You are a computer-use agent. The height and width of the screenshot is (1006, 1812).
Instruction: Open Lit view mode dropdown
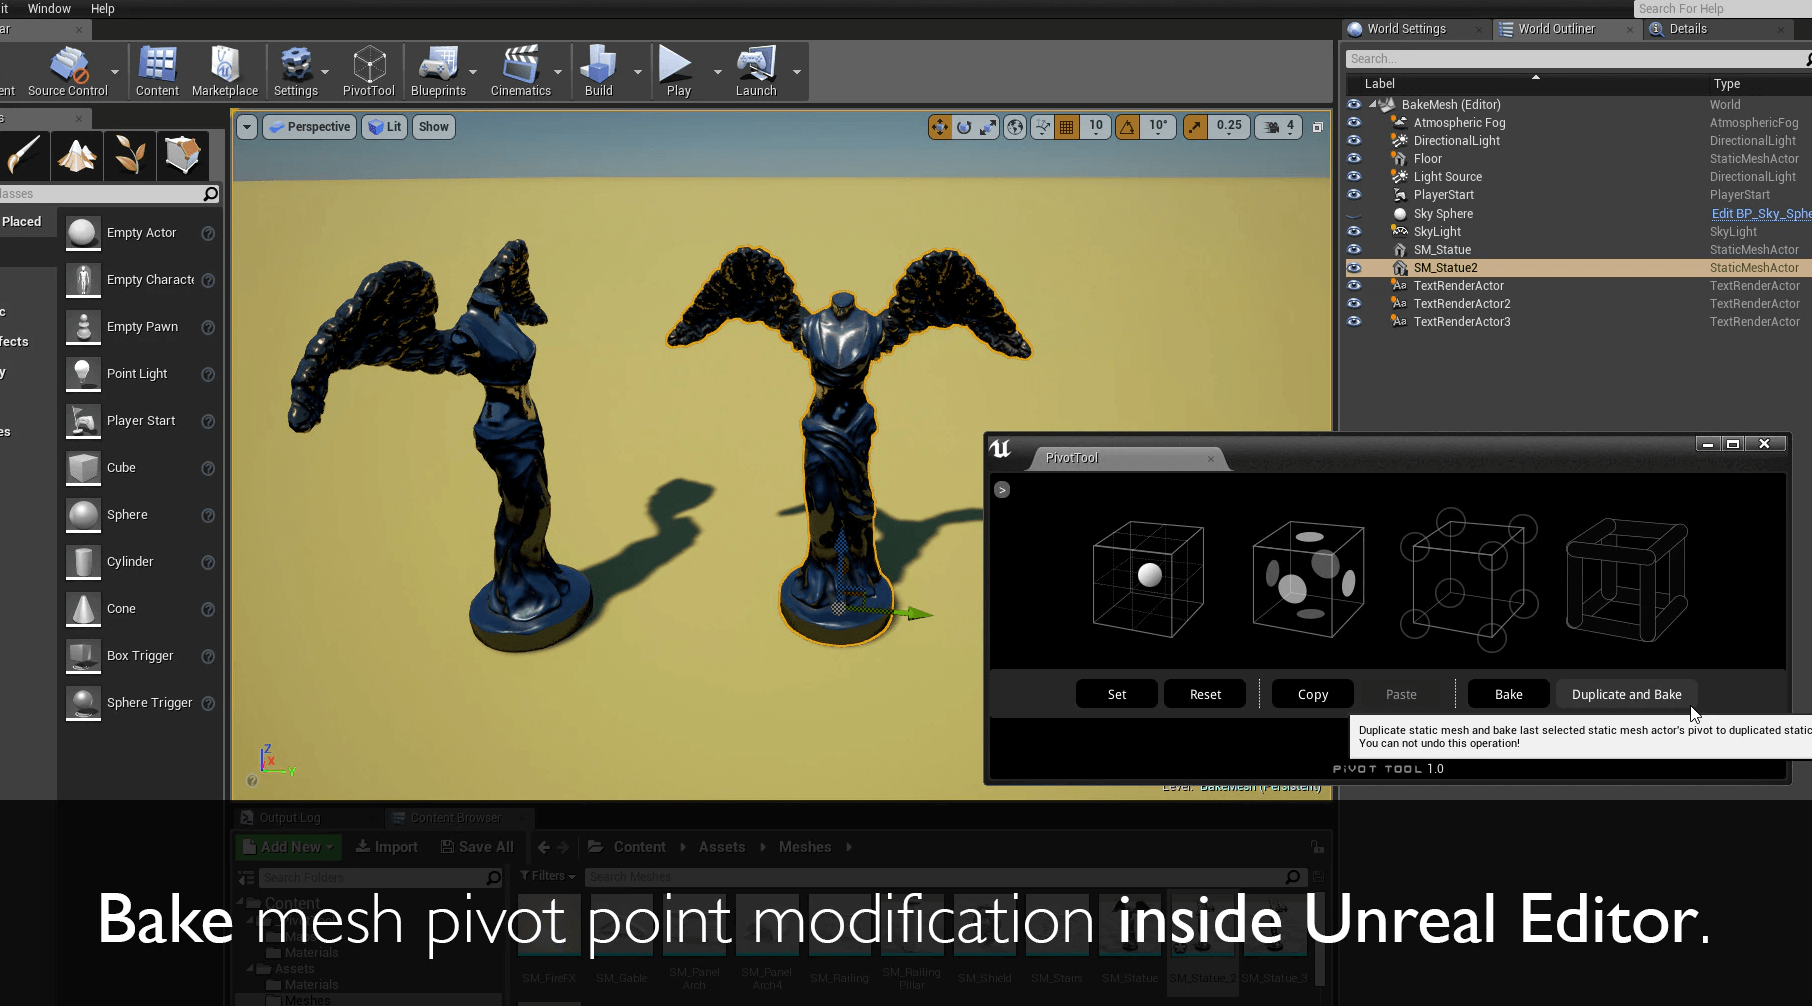tap(385, 127)
